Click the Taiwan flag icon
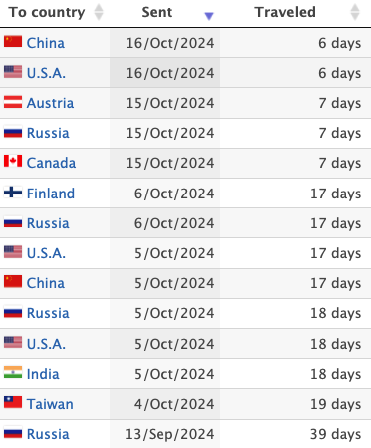 point(13,402)
